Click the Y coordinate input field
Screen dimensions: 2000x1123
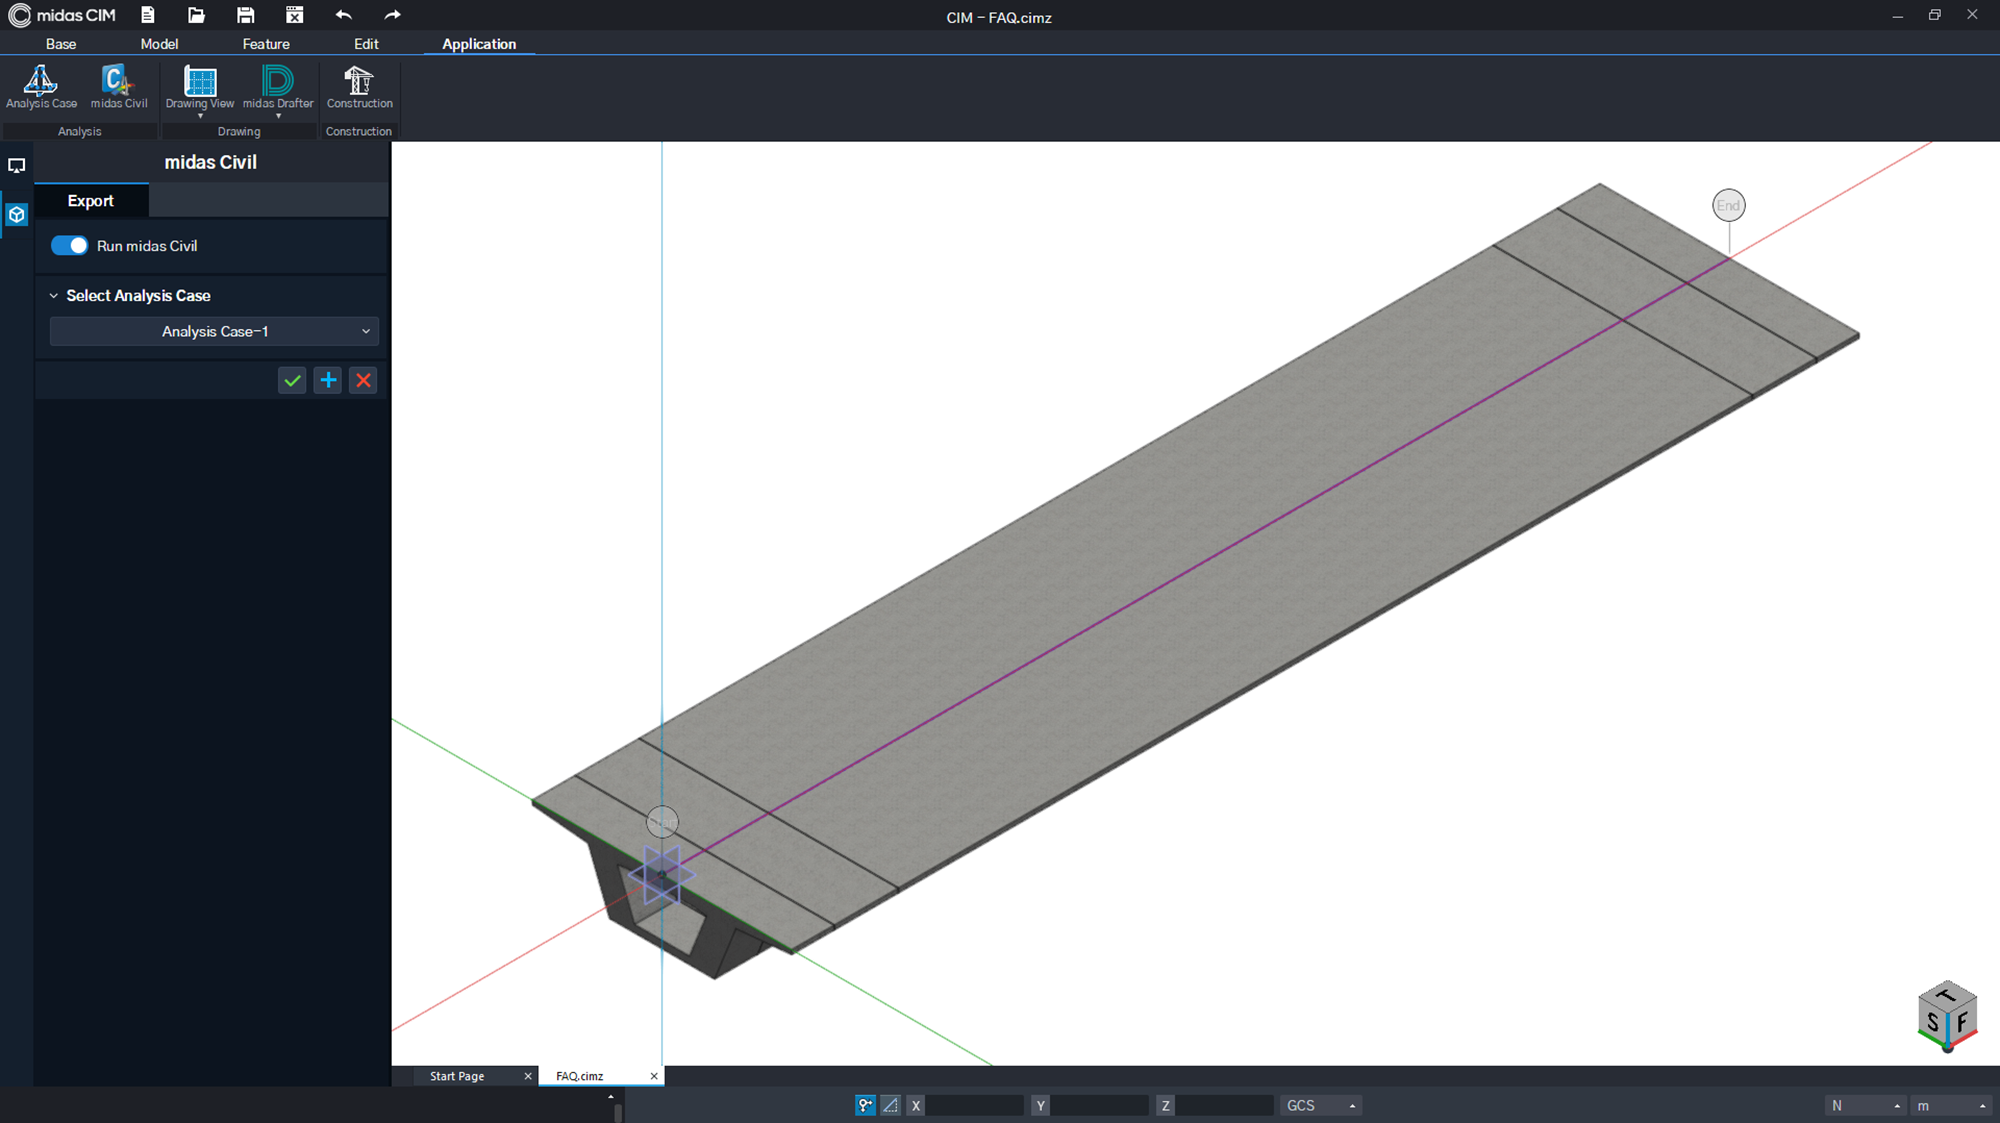[1099, 1105]
